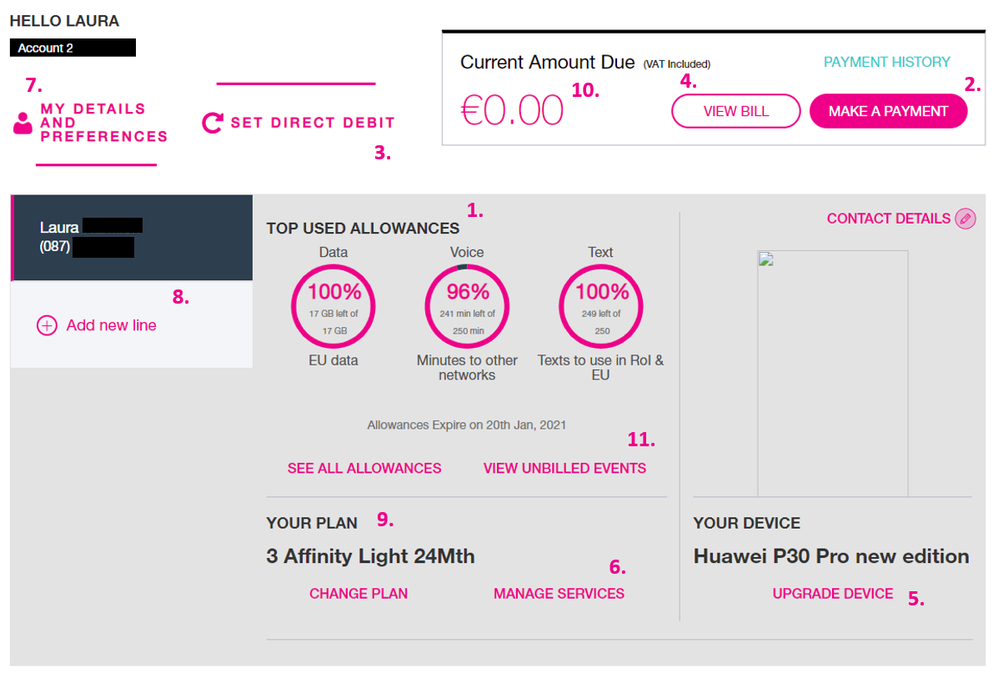Viewport: 998px width, 674px height.
Task: Click the Make a Payment button
Action: coord(889,111)
